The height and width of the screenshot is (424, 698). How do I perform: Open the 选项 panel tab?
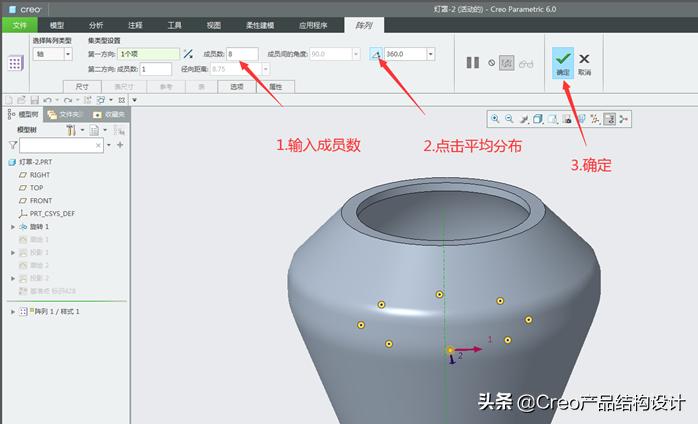(237, 87)
